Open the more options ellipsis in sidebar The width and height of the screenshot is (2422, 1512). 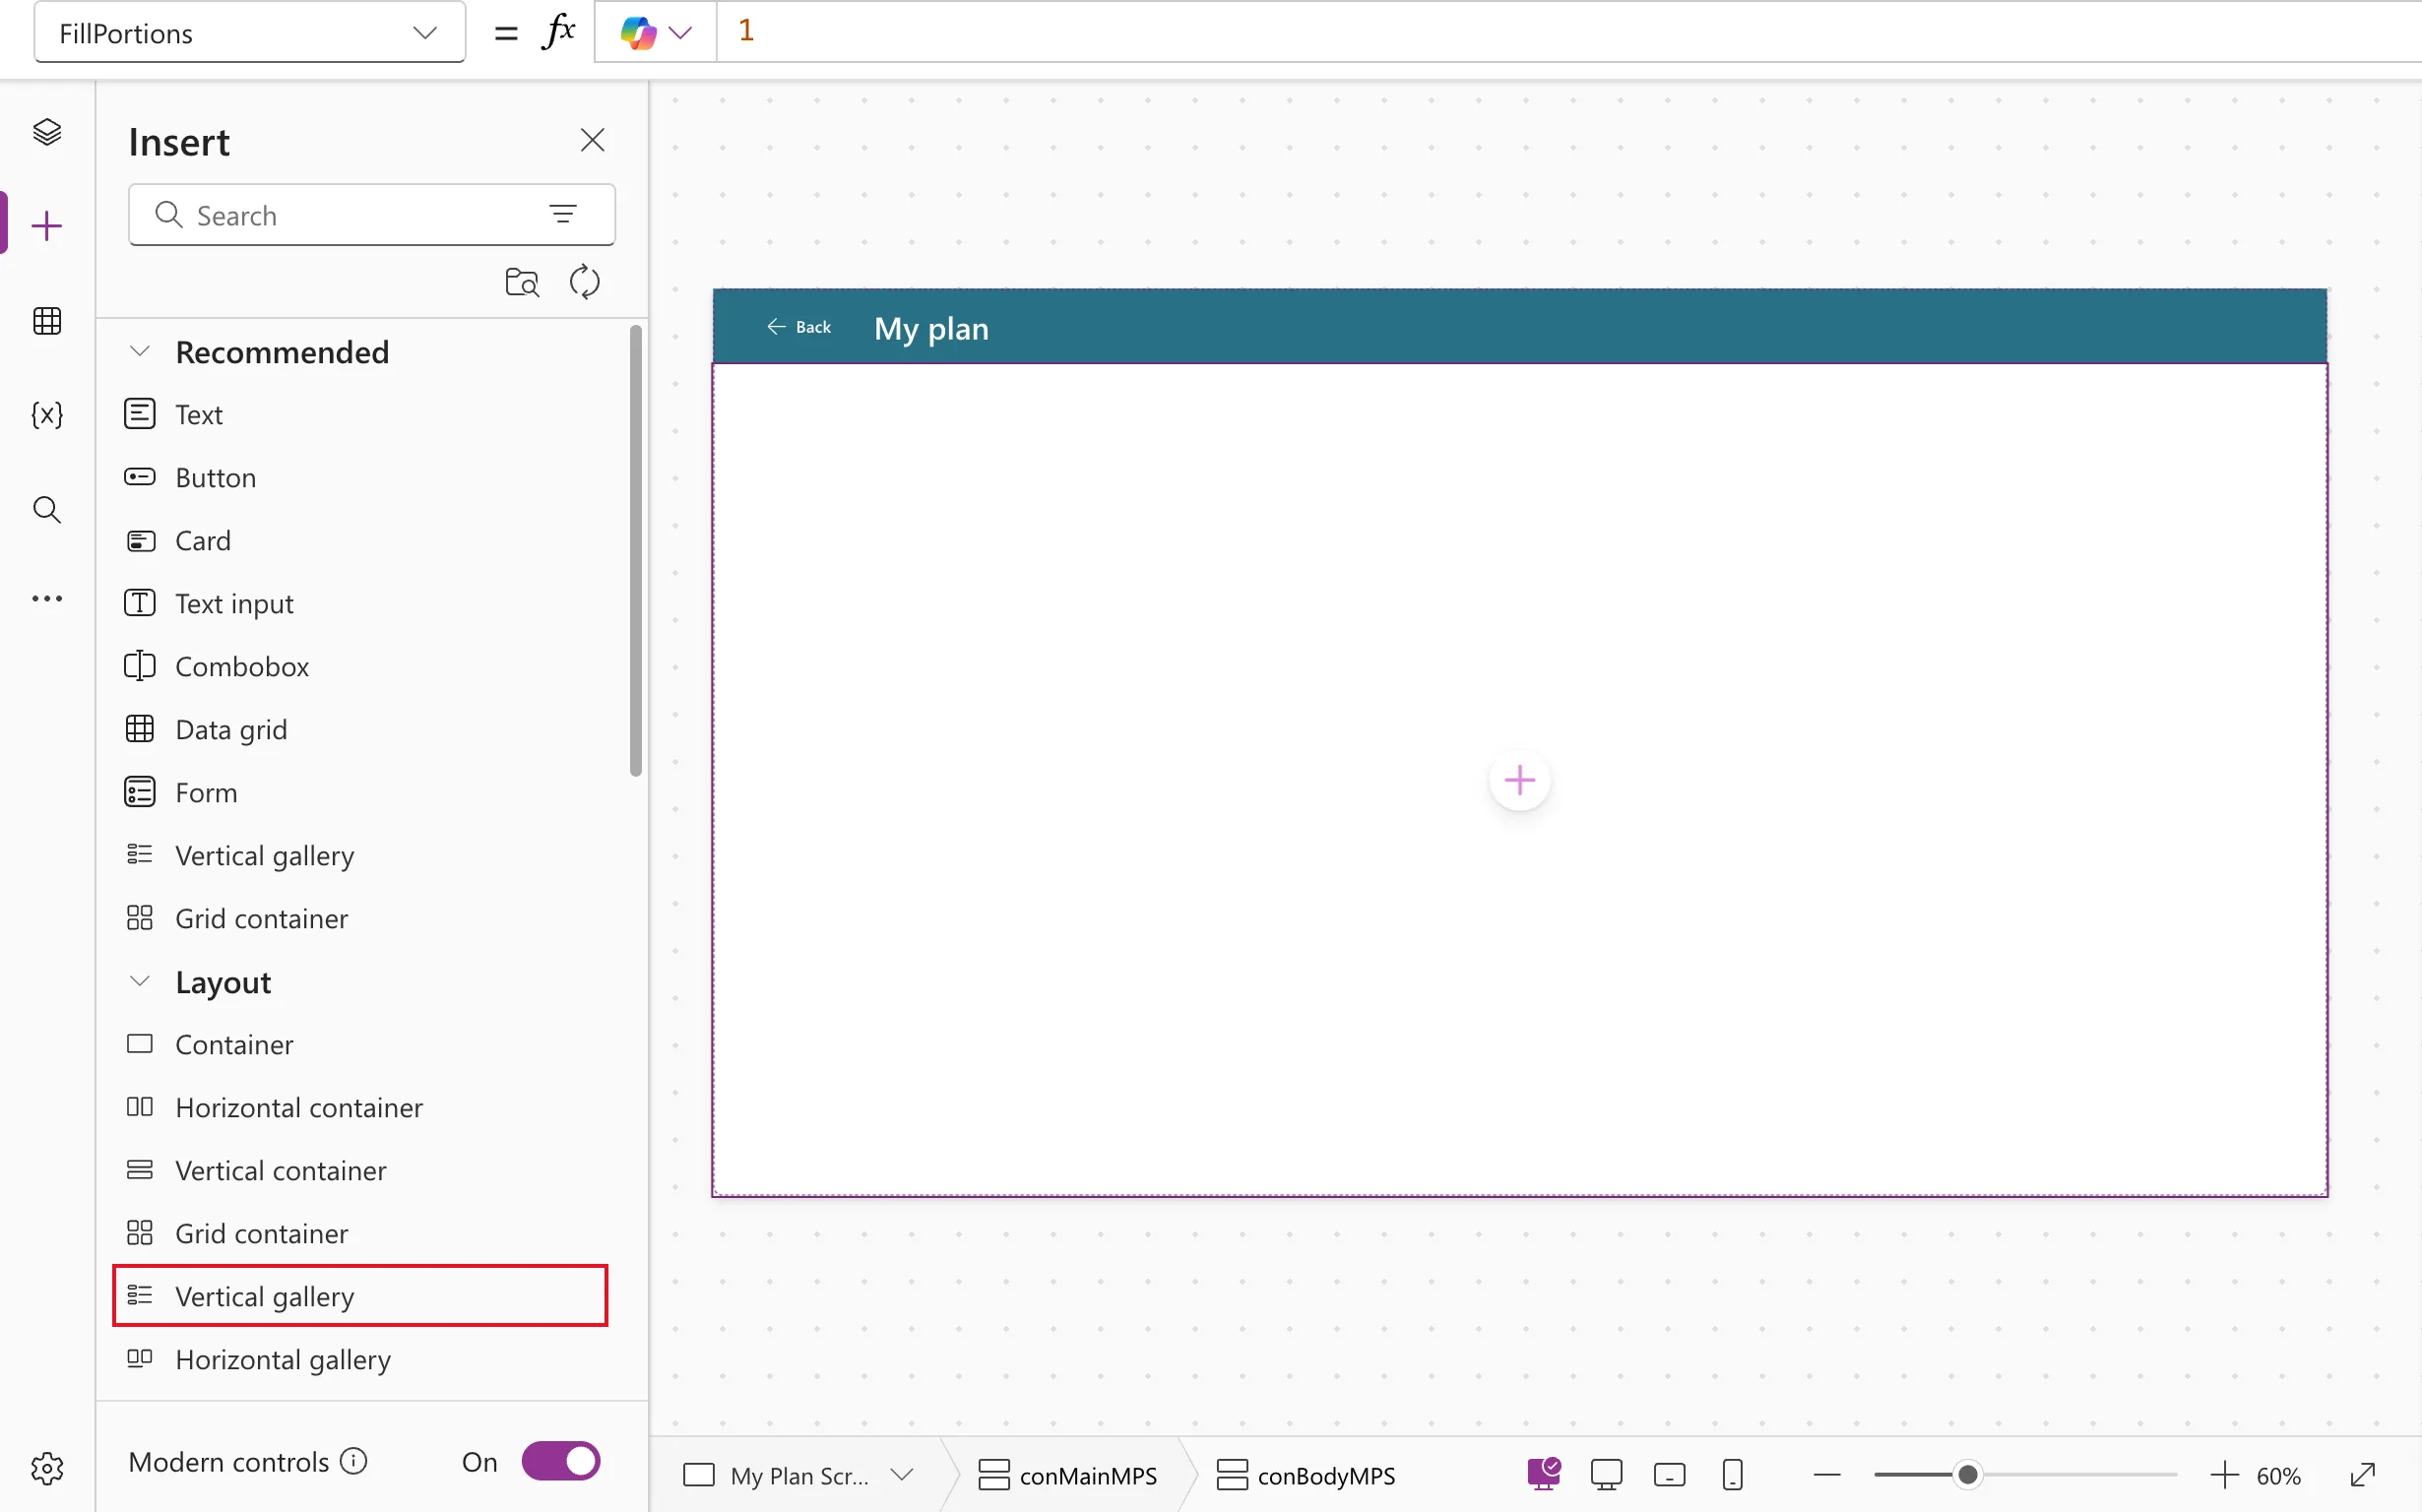click(47, 598)
